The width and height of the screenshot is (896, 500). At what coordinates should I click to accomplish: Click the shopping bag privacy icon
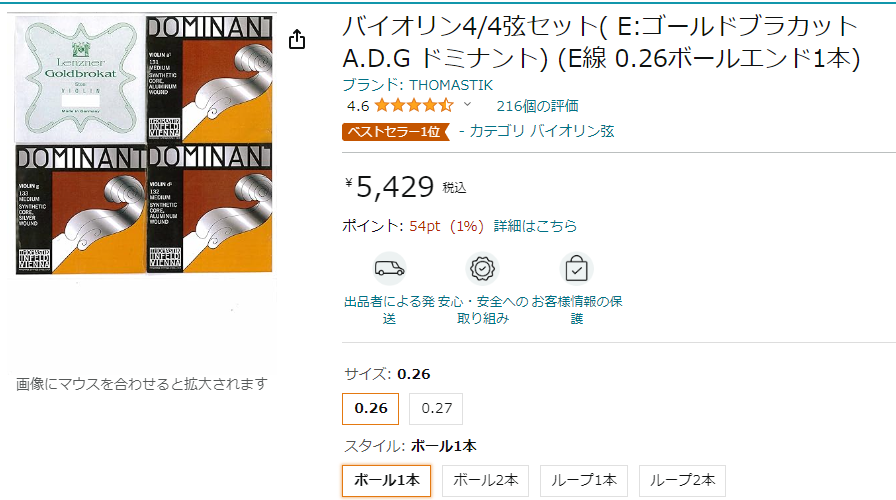tap(576, 268)
